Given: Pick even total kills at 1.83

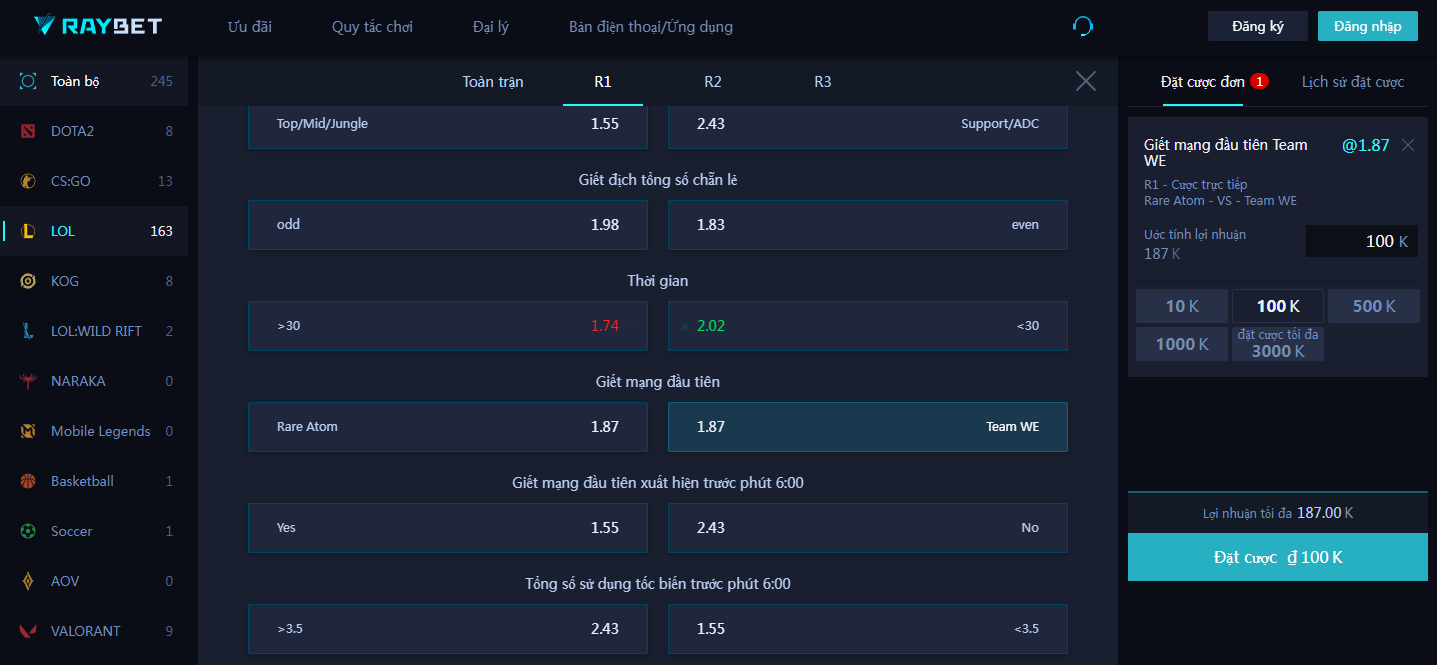Looking at the screenshot, I should click(x=868, y=225).
